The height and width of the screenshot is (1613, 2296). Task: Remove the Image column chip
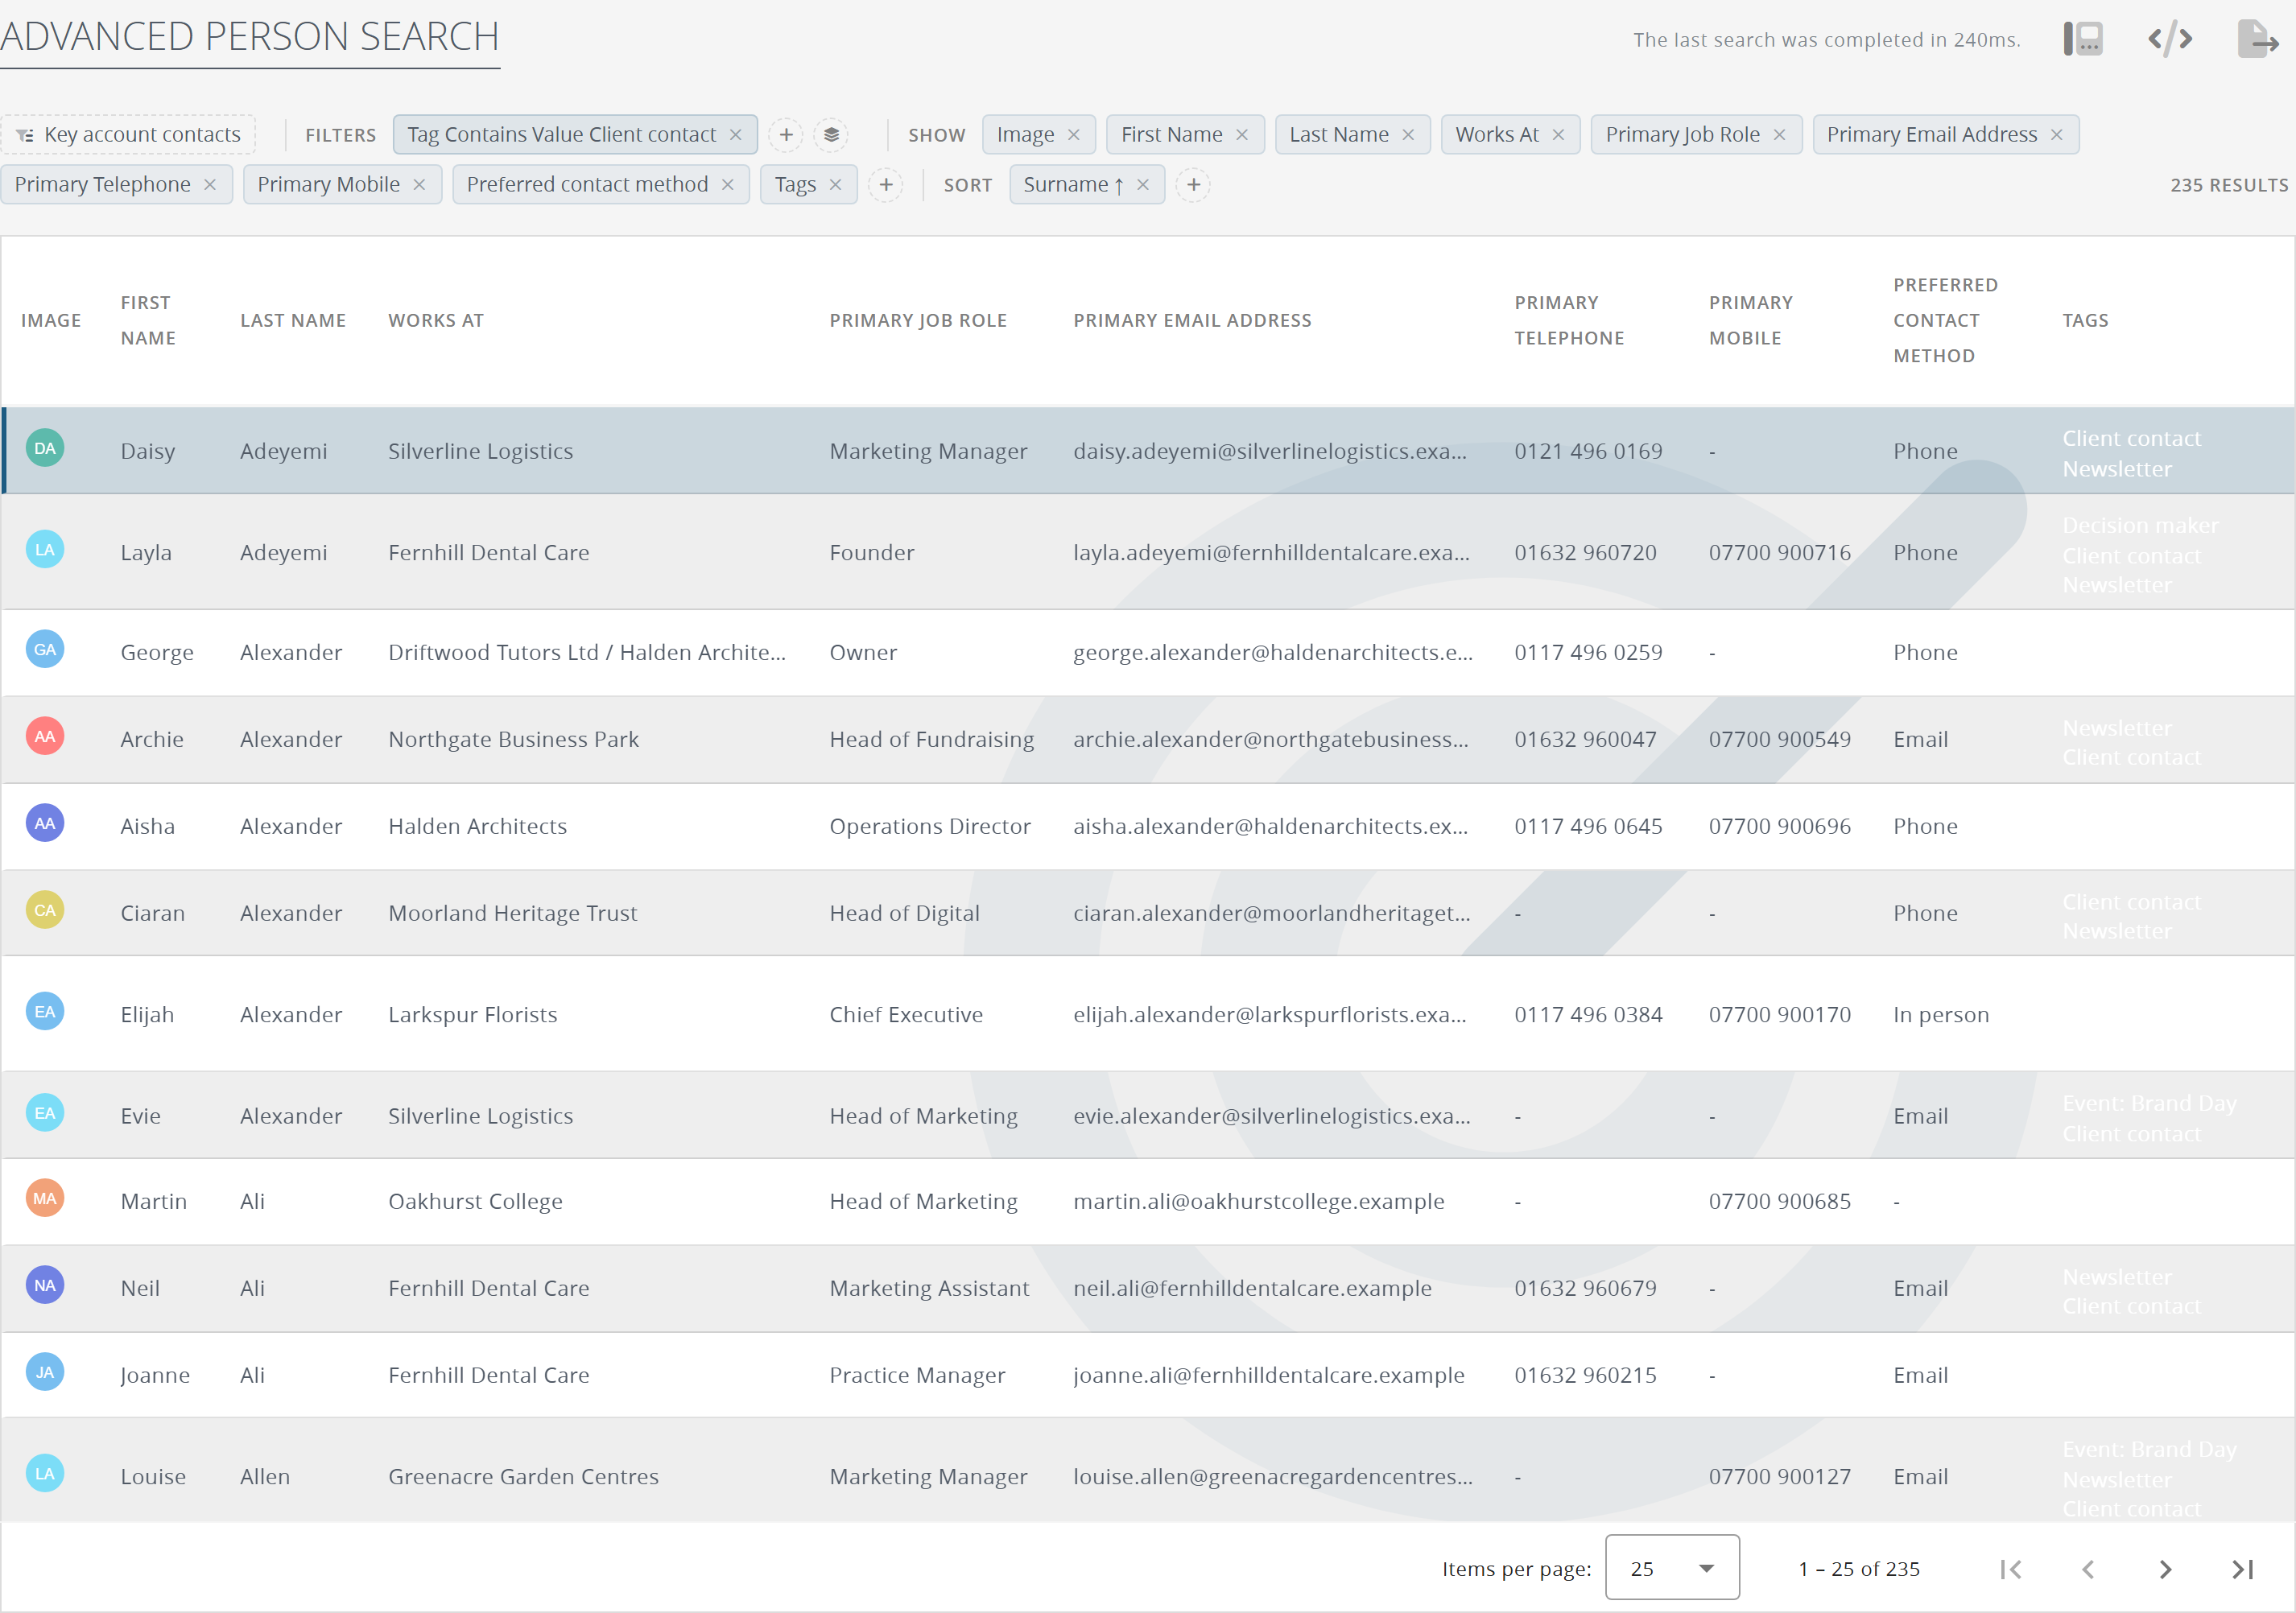tap(1073, 134)
